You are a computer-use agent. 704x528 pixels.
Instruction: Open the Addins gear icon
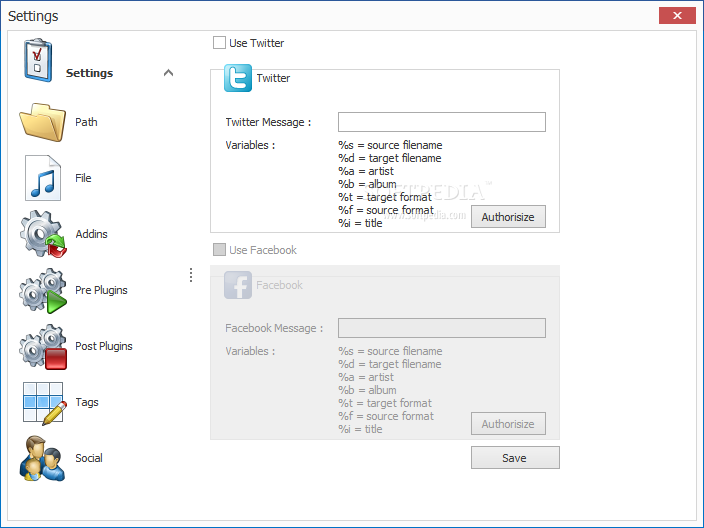coord(43,234)
